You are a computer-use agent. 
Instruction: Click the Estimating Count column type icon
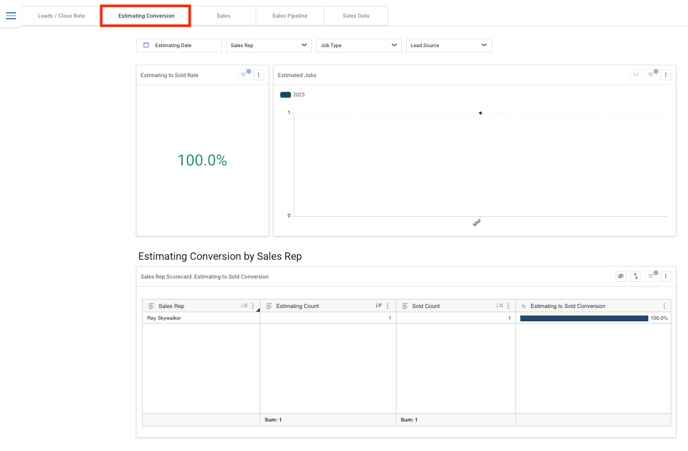[269, 306]
